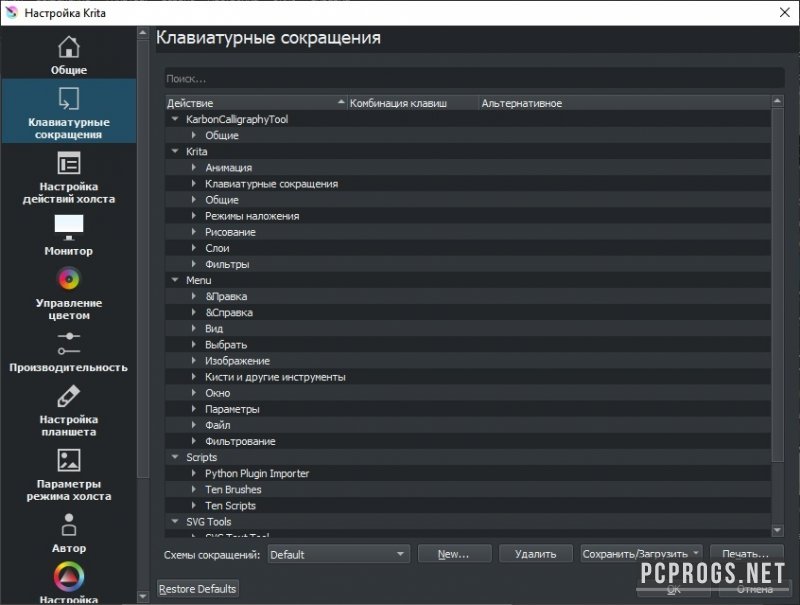Click the Удалить scheme button
Viewport: 800px width, 605px height.
click(x=535, y=553)
